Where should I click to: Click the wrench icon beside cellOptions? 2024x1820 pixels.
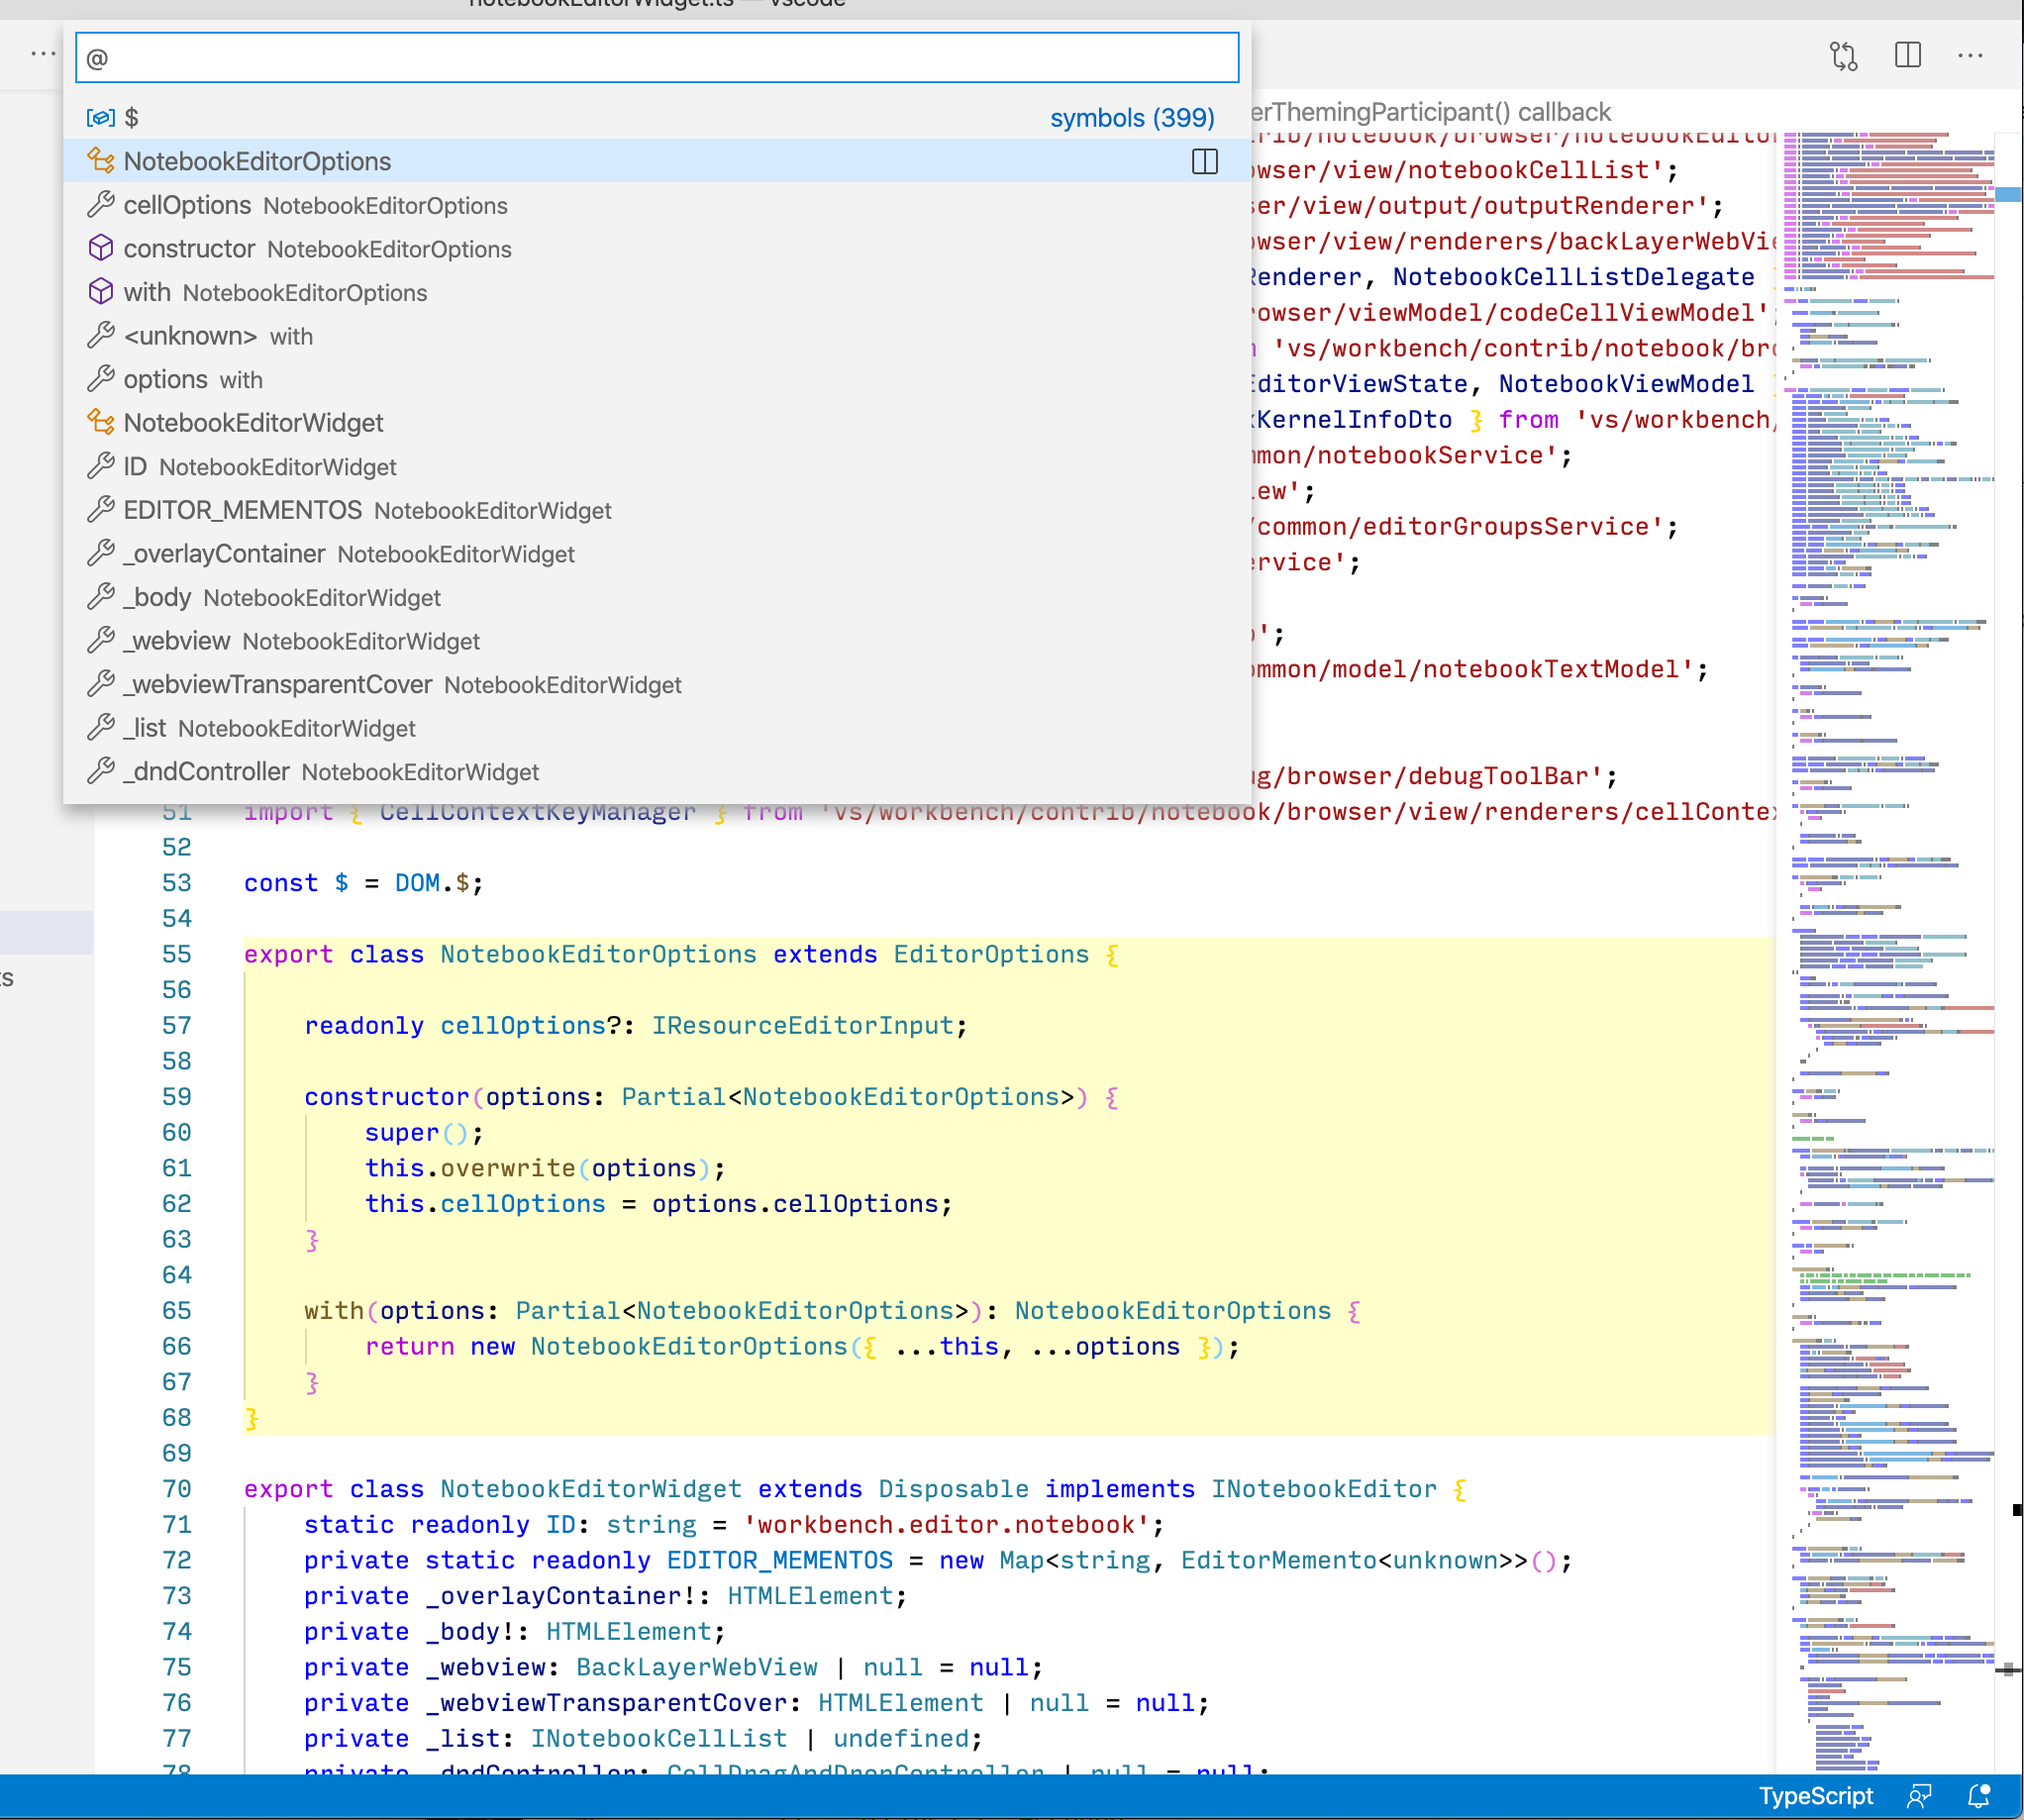pos(101,205)
